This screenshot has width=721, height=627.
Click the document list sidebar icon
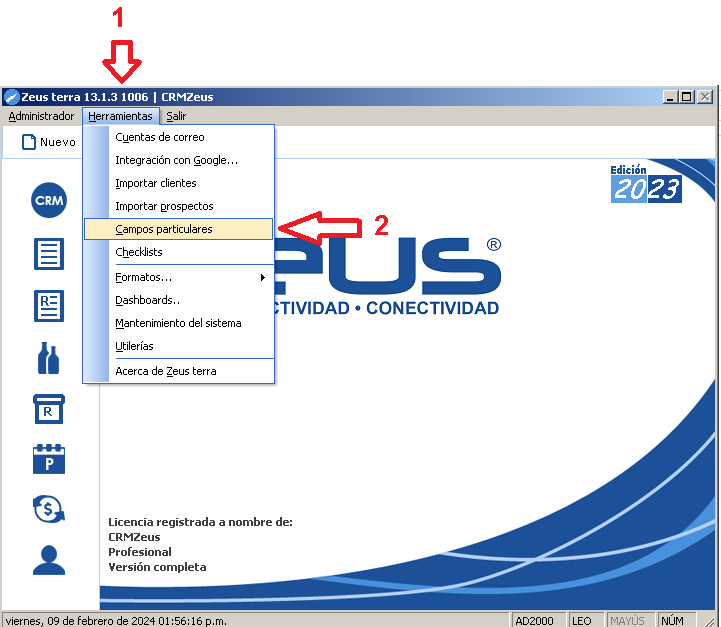click(x=49, y=254)
